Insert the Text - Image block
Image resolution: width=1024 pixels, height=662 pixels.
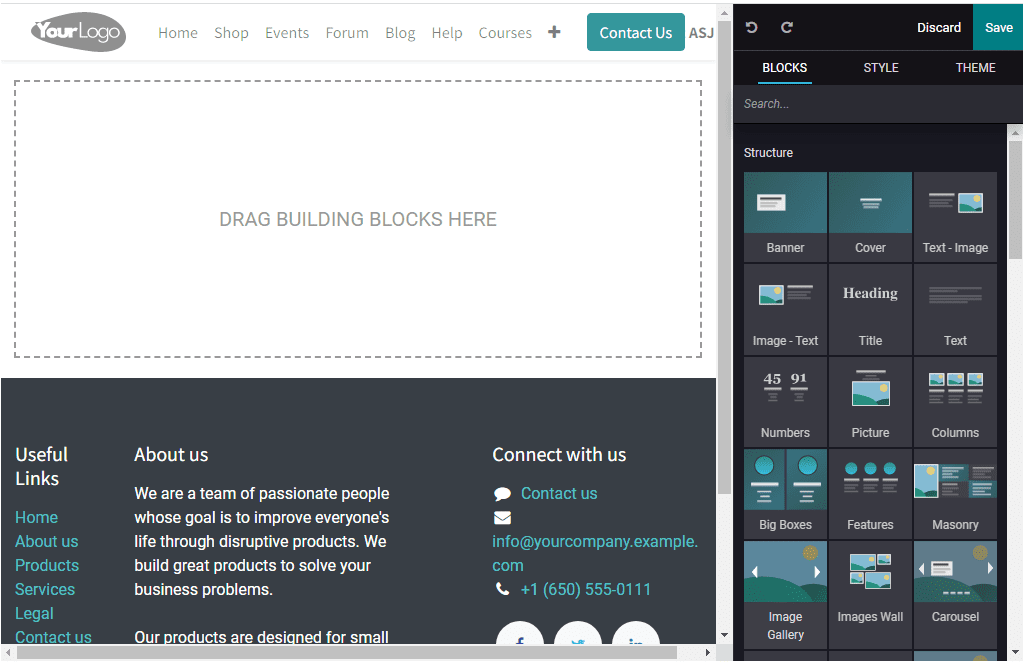coord(955,216)
